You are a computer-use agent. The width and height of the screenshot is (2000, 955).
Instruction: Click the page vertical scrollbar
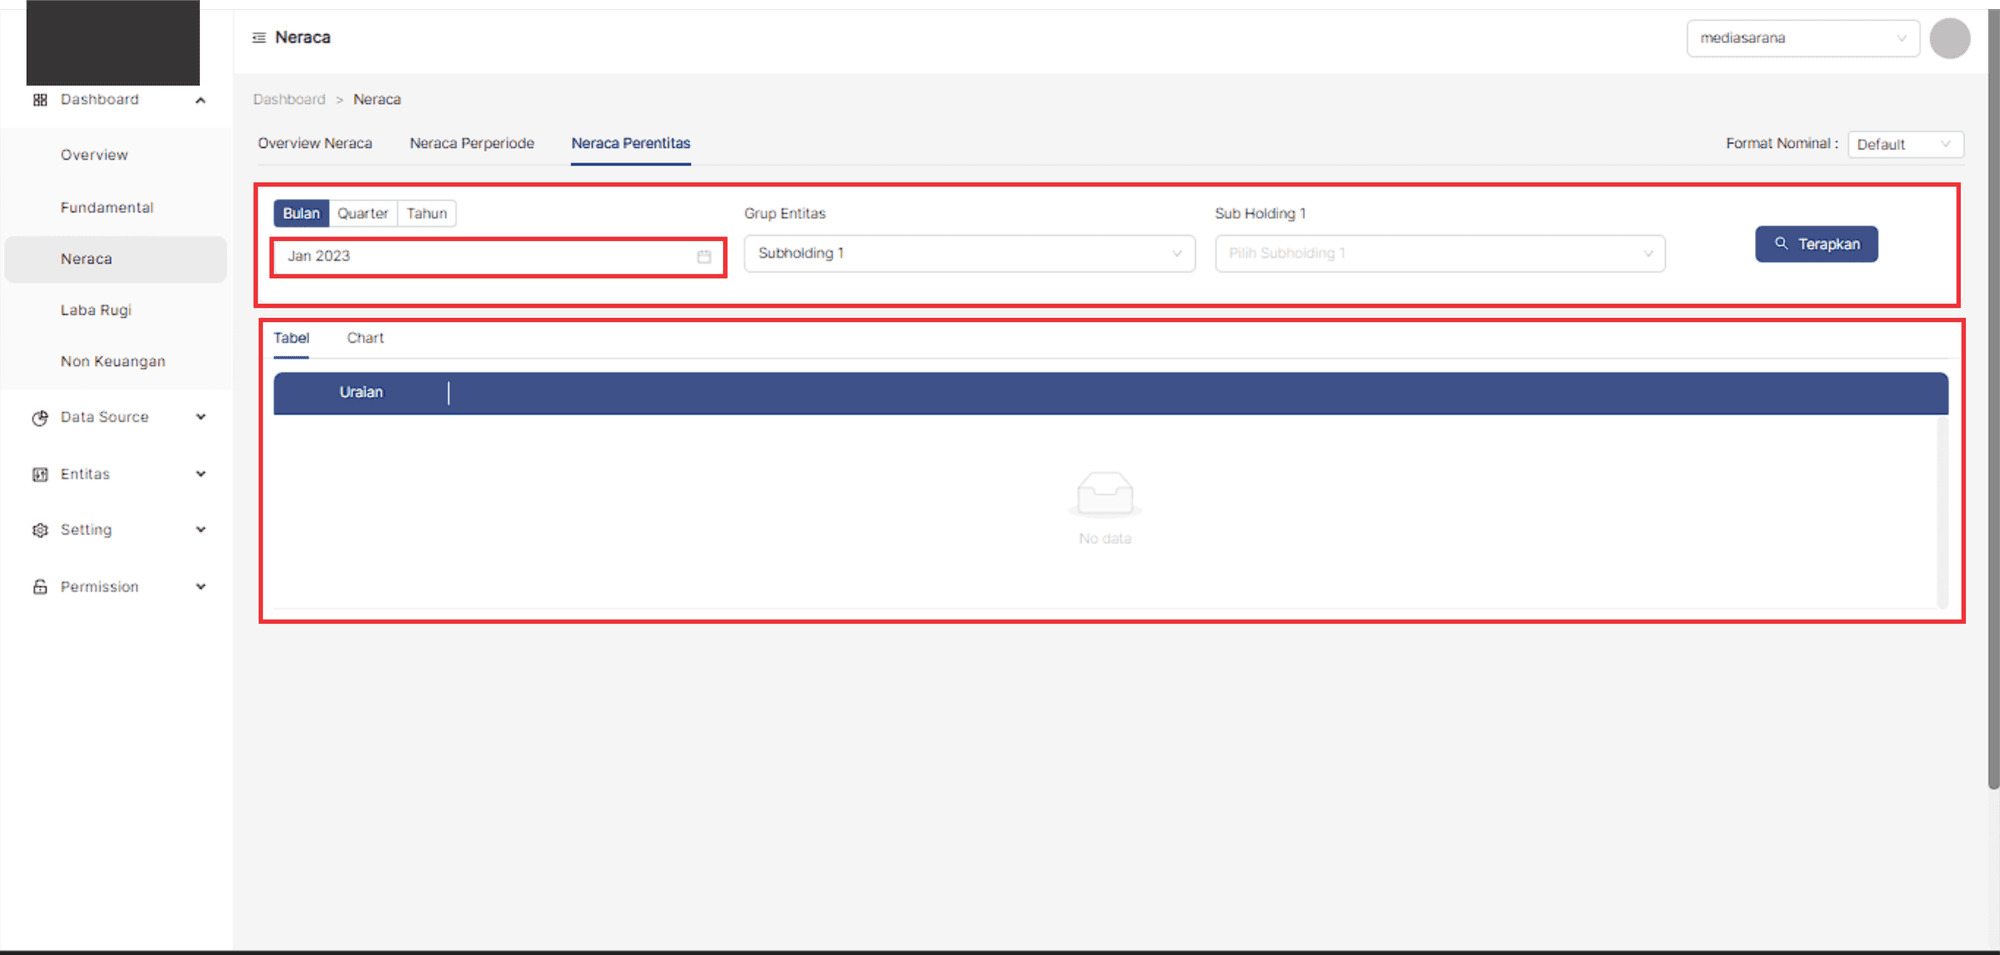click(1993, 400)
